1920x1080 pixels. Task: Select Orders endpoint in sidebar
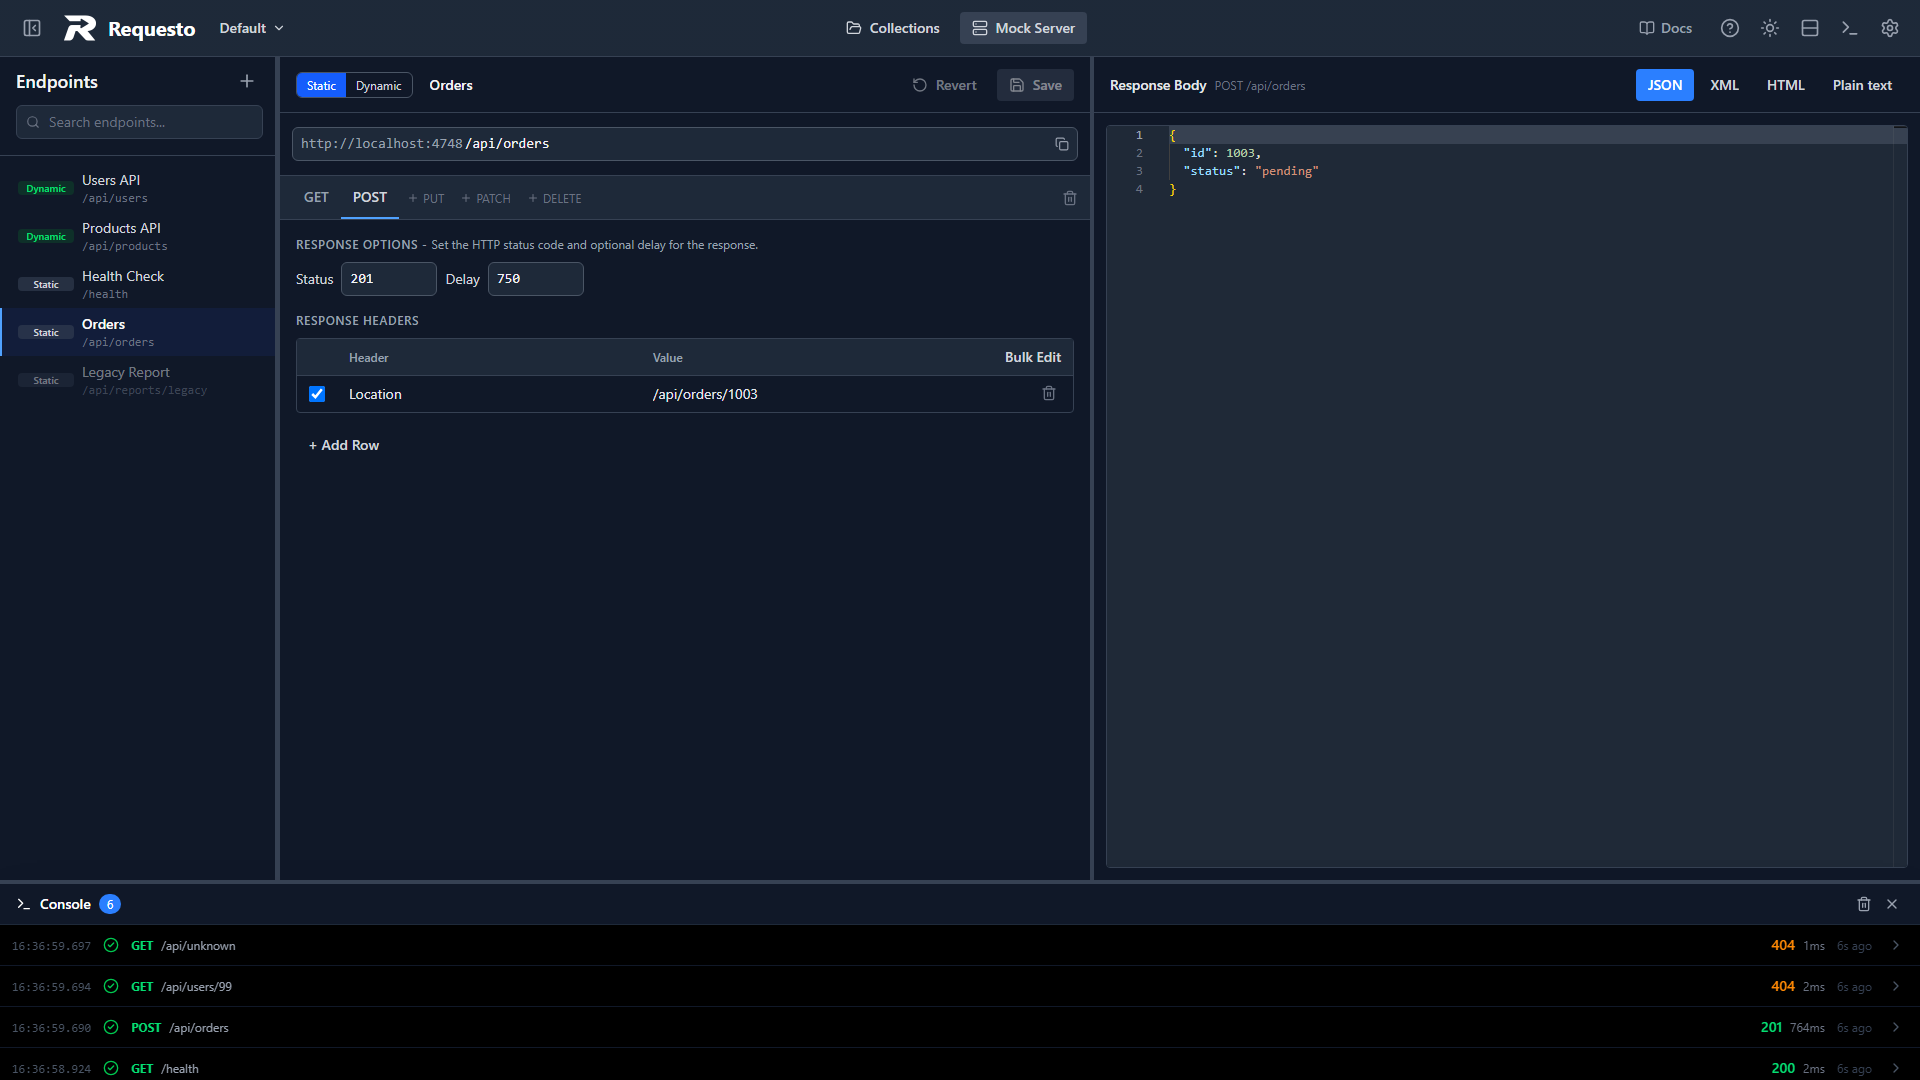click(x=138, y=332)
